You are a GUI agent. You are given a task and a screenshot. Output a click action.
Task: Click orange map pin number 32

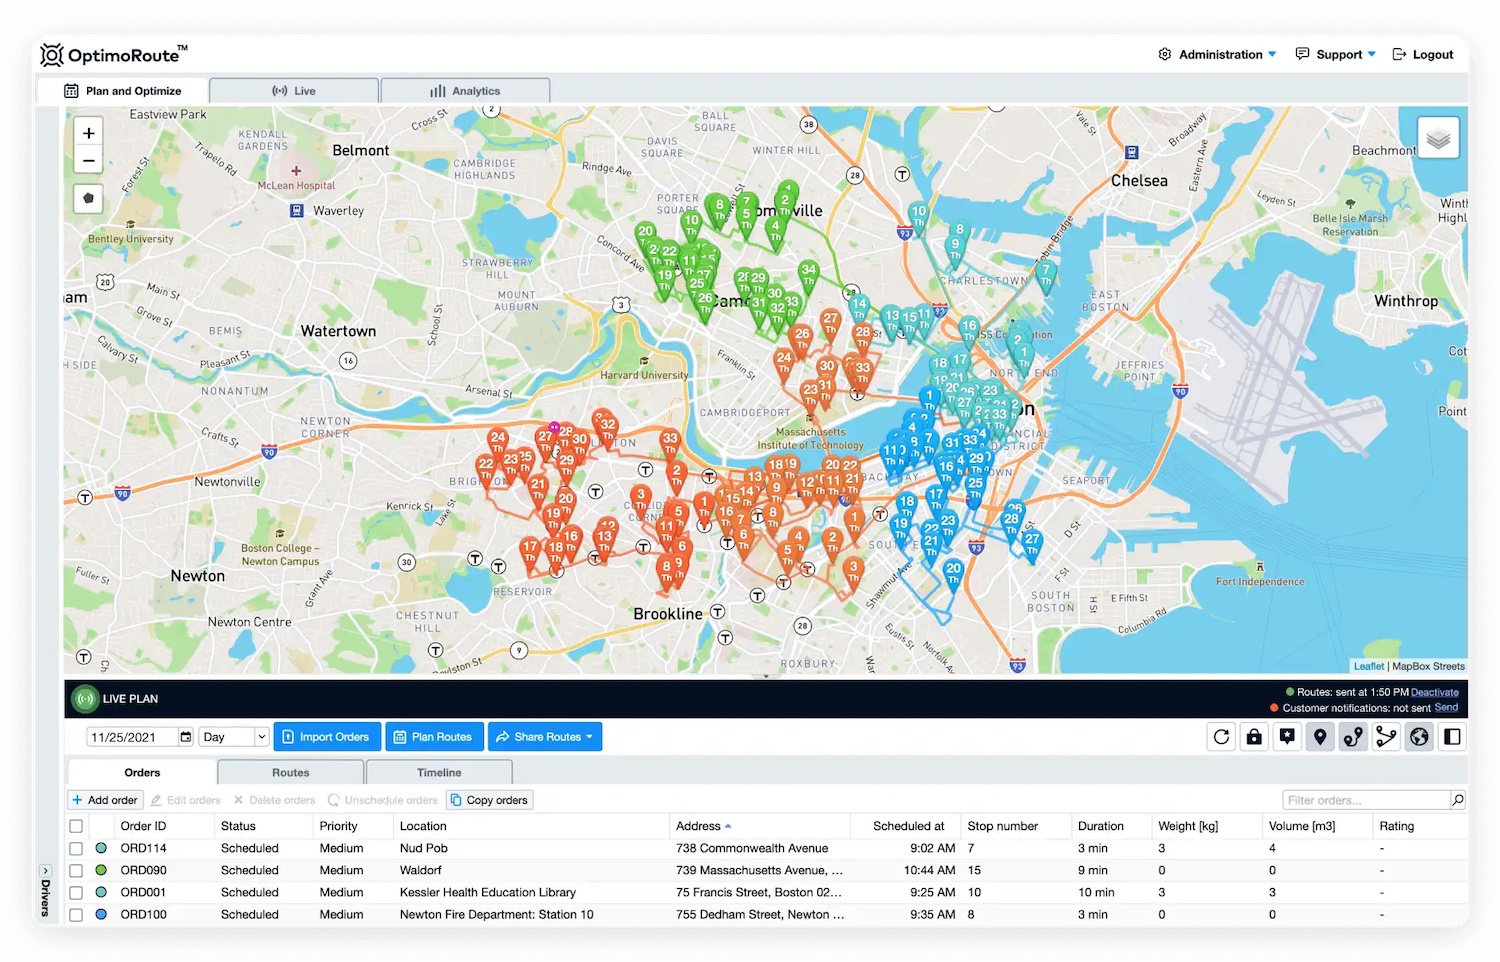click(607, 430)
